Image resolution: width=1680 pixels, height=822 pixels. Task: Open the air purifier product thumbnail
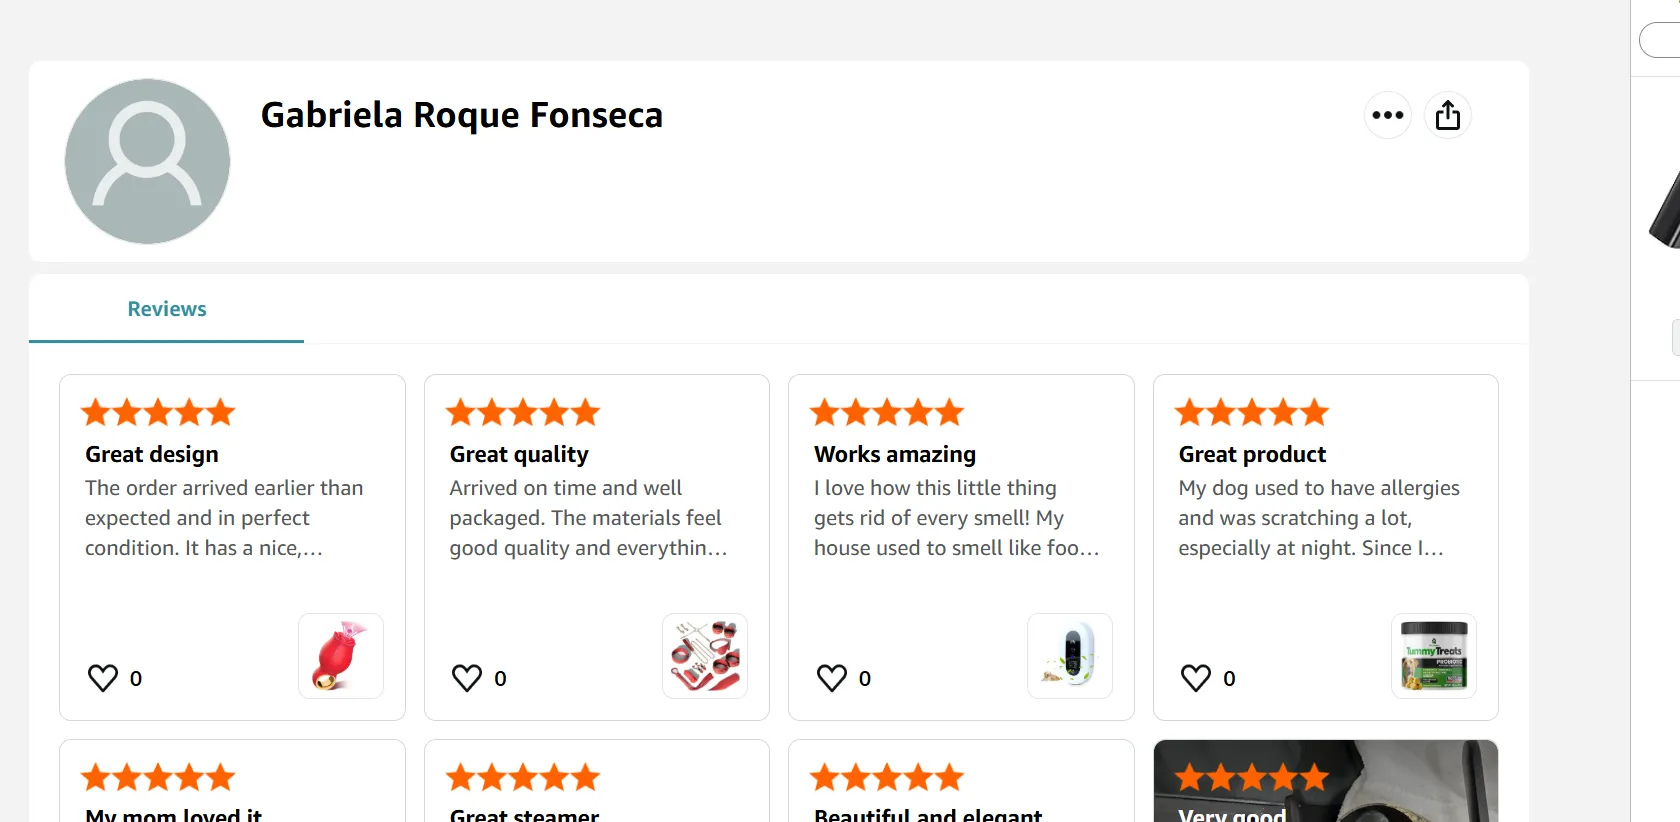coord(1069,656)
